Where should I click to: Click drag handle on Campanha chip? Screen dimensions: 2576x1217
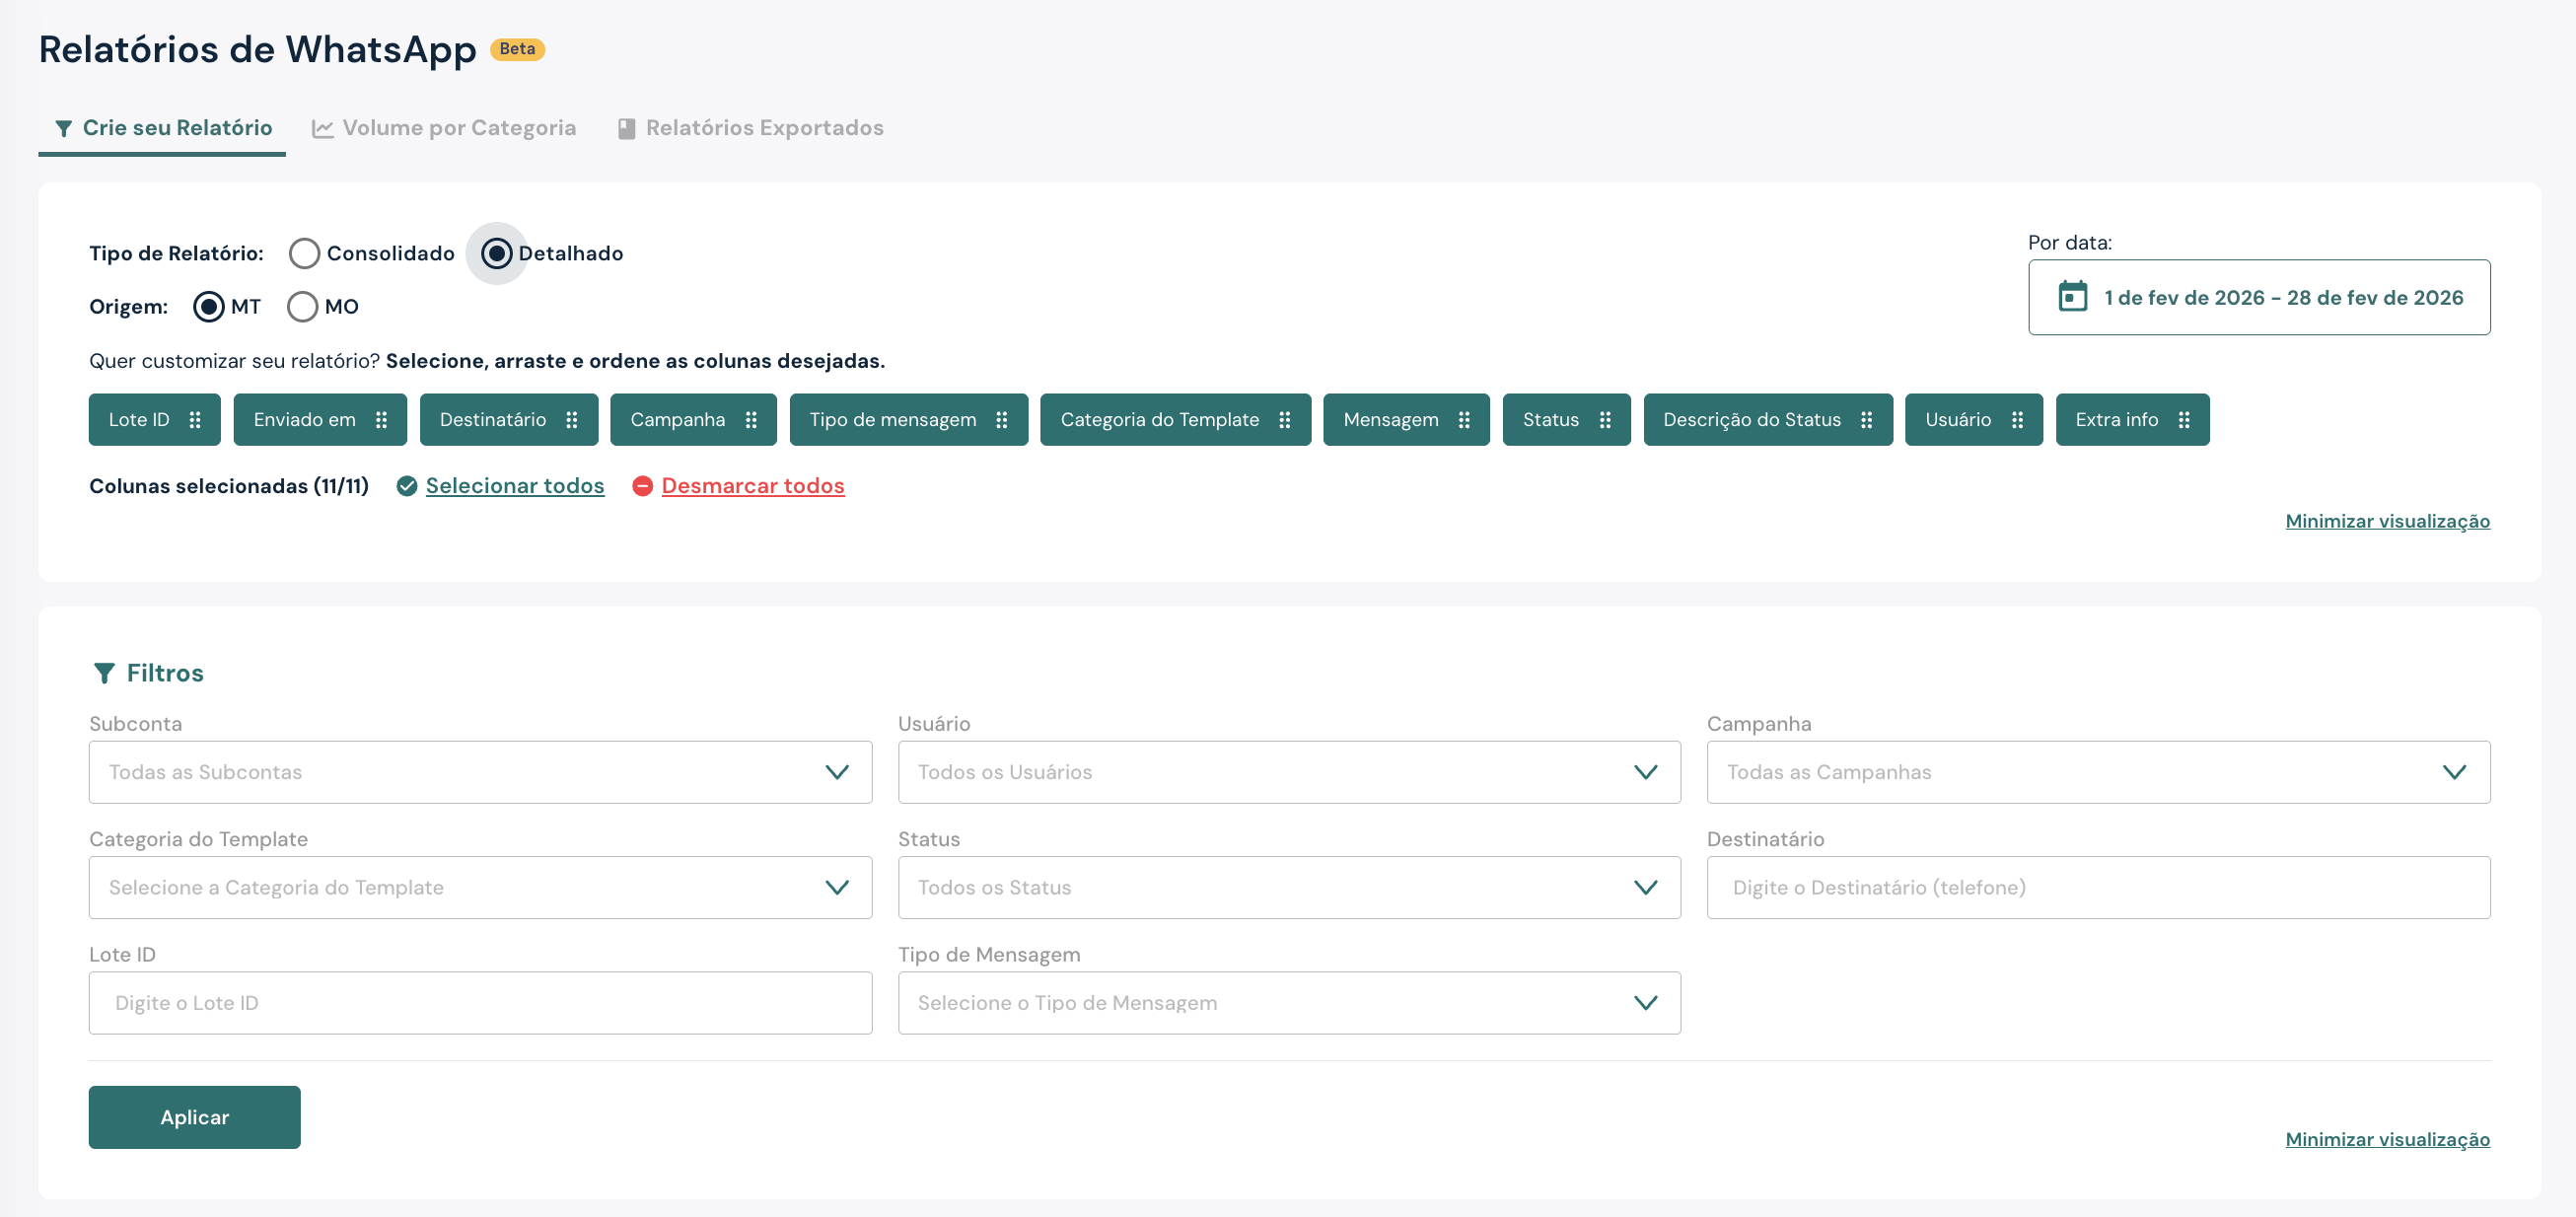(x=751, y=420)
